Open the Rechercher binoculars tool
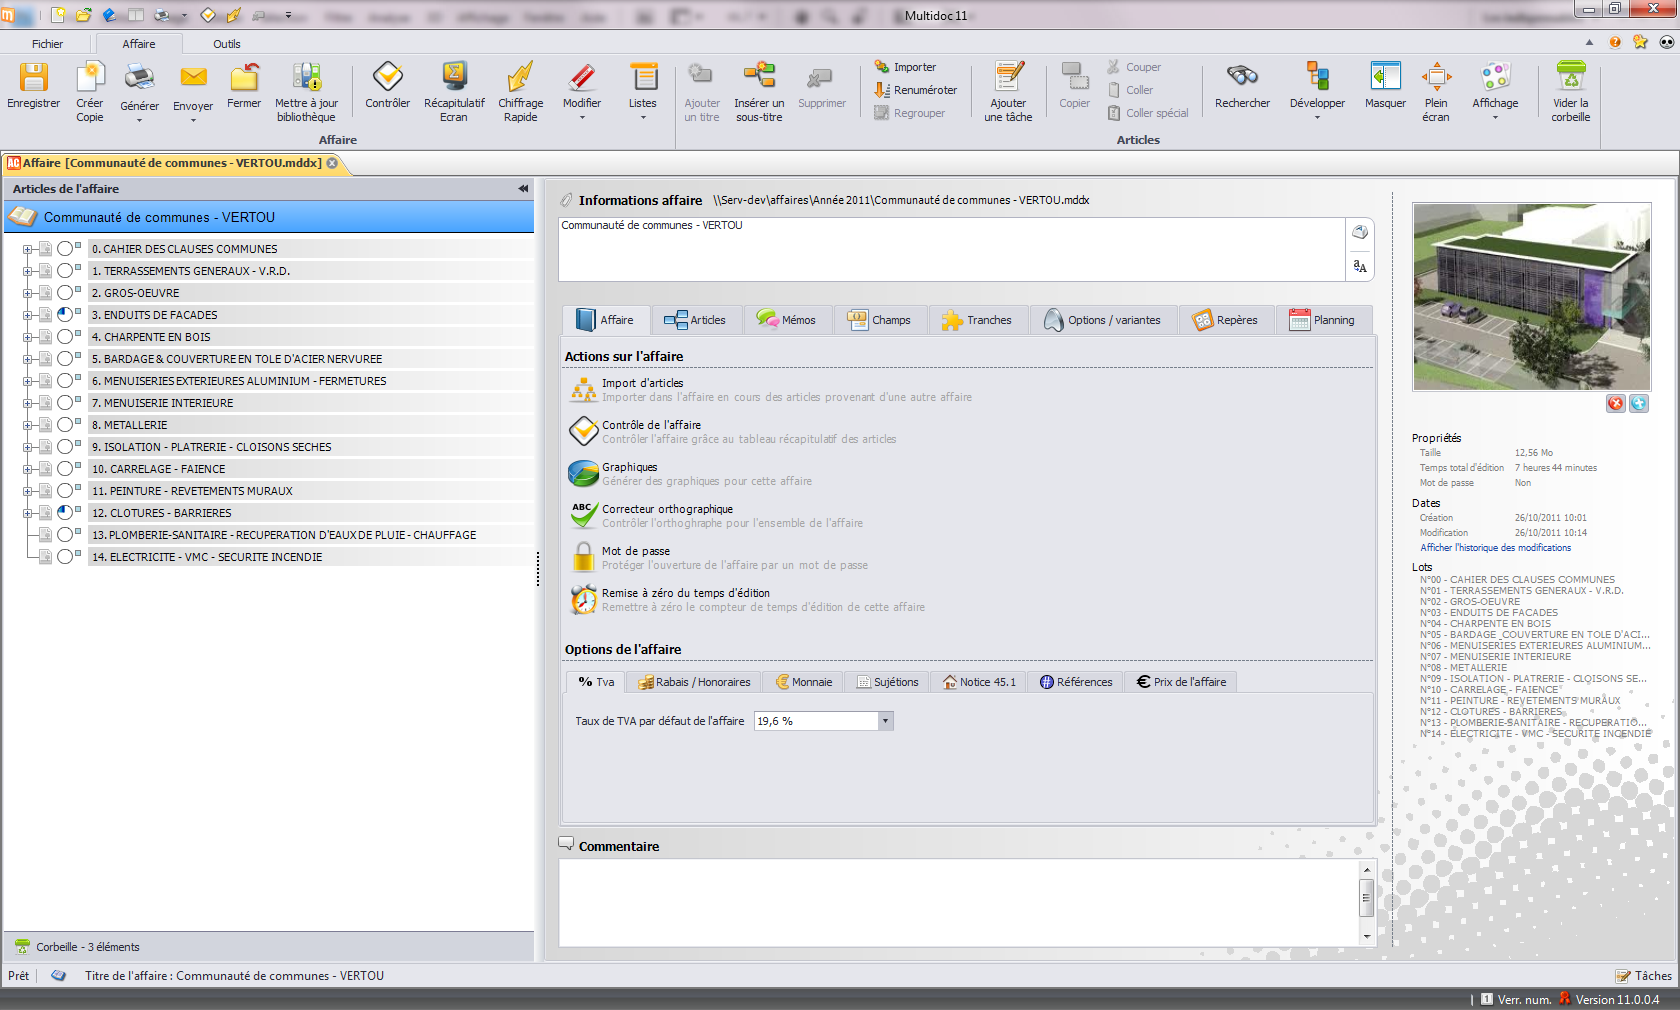1680x1010 pixels. (x=1242, y=77)
